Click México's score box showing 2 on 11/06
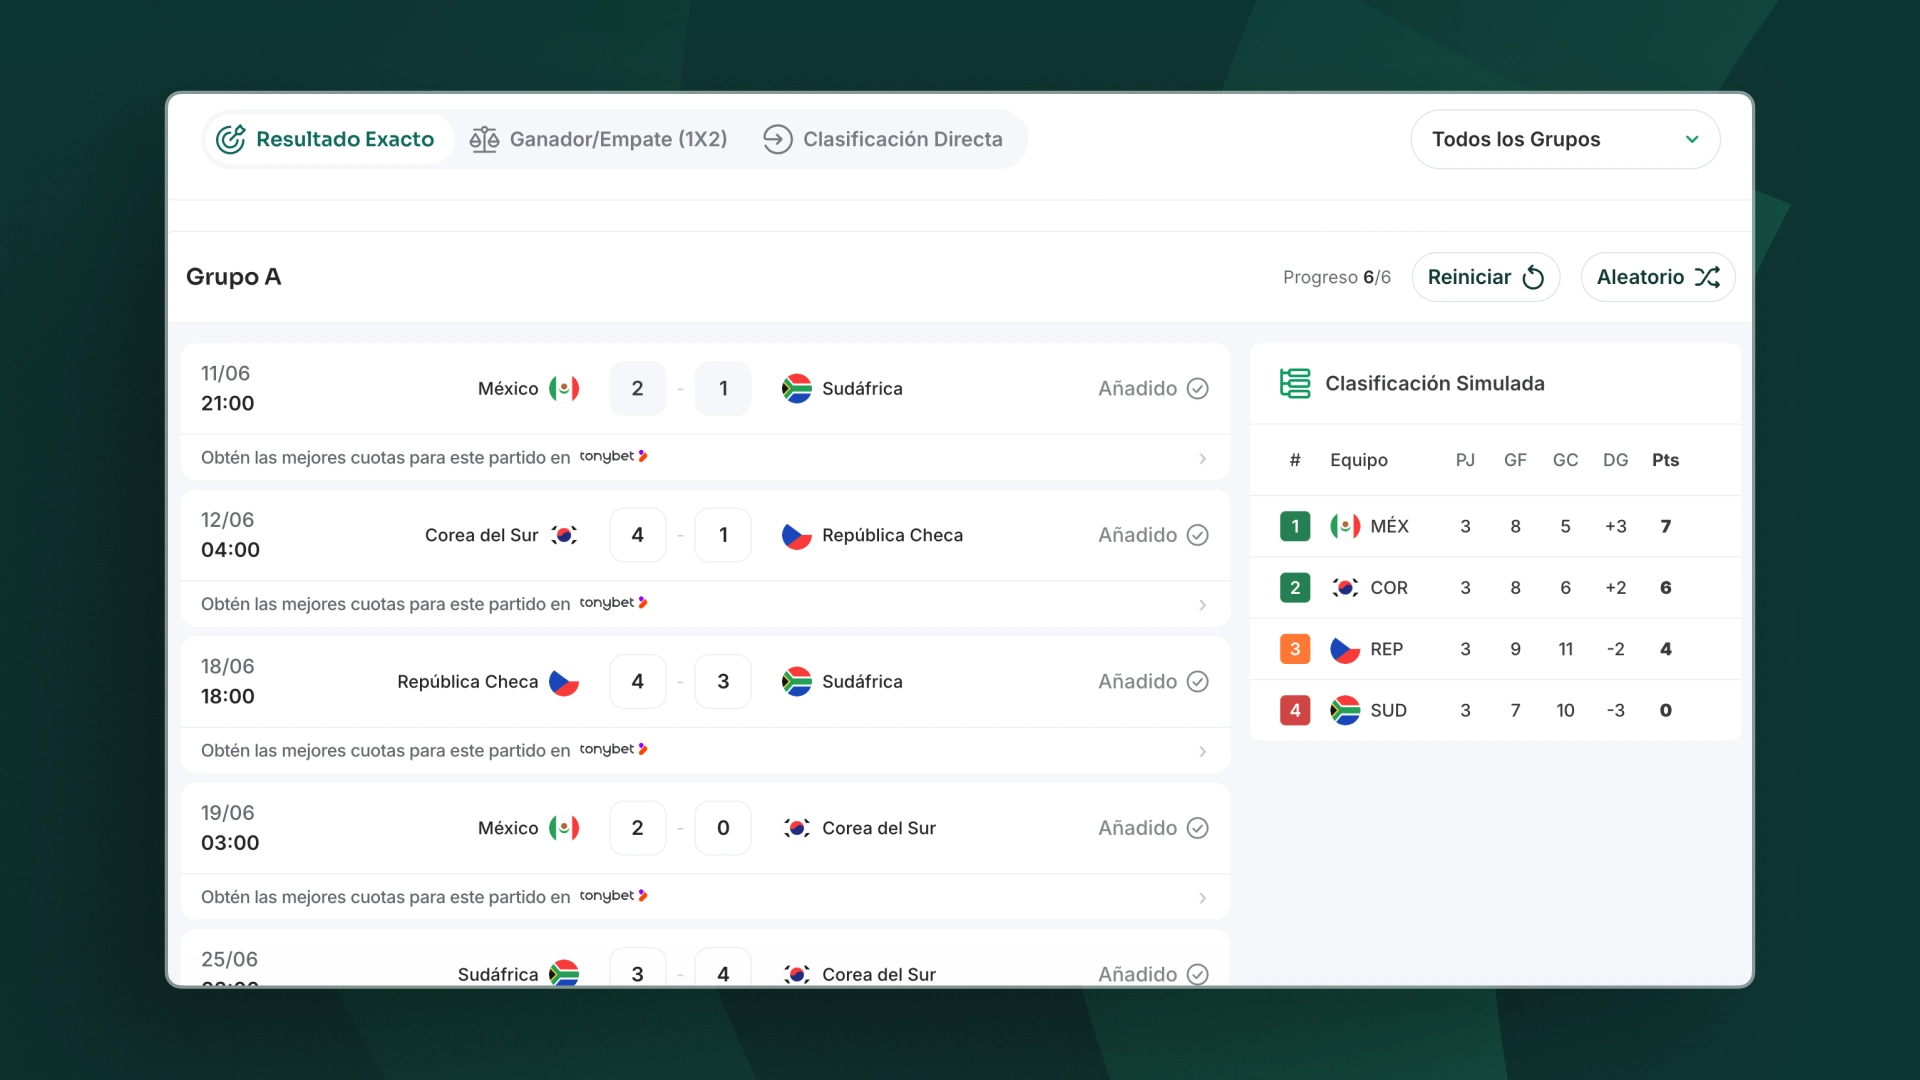1920x1080 pixels. point(637,388)
